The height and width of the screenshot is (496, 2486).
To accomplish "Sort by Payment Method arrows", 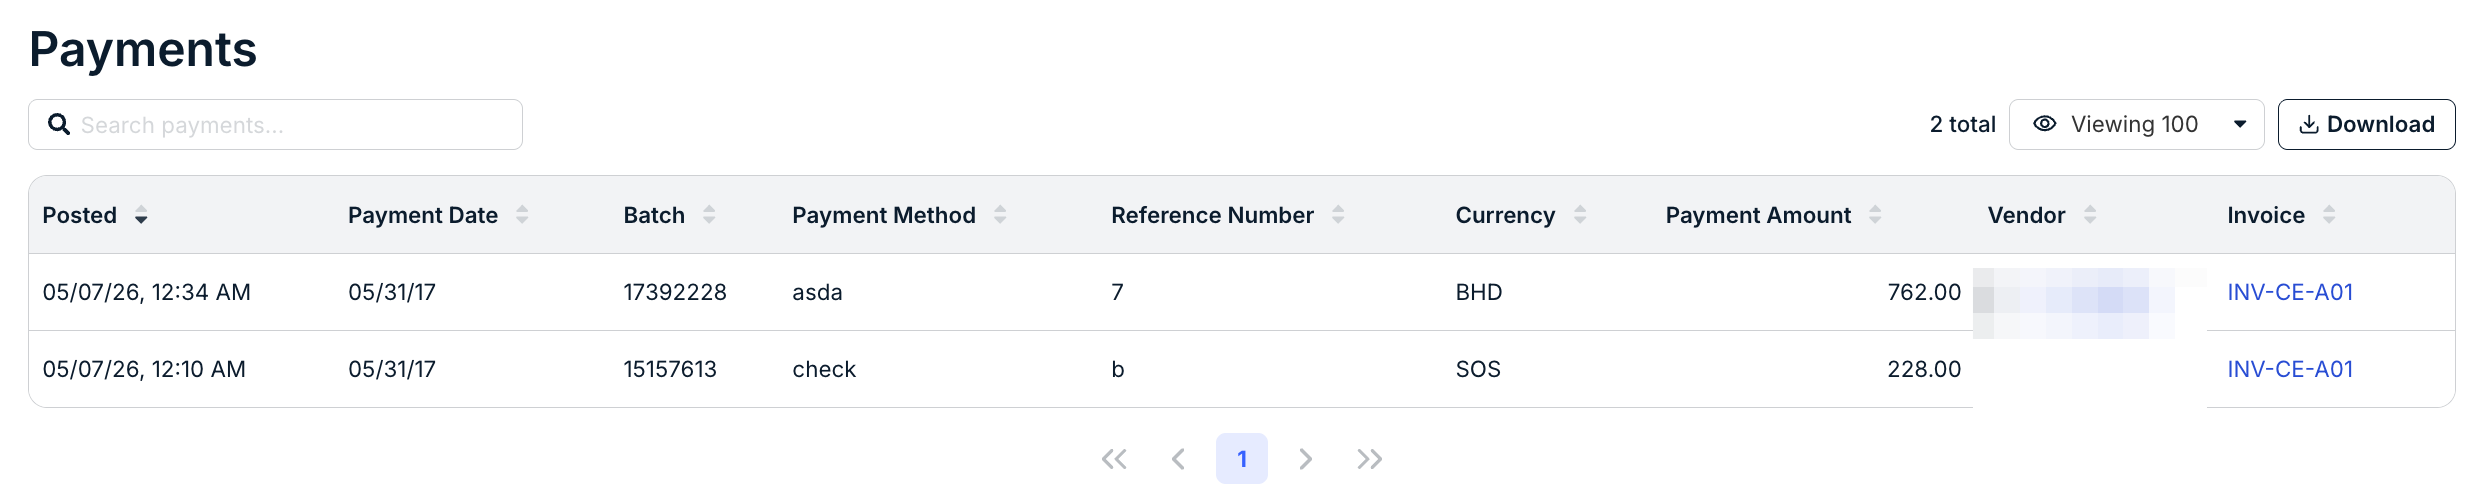I will [1000, 215].
